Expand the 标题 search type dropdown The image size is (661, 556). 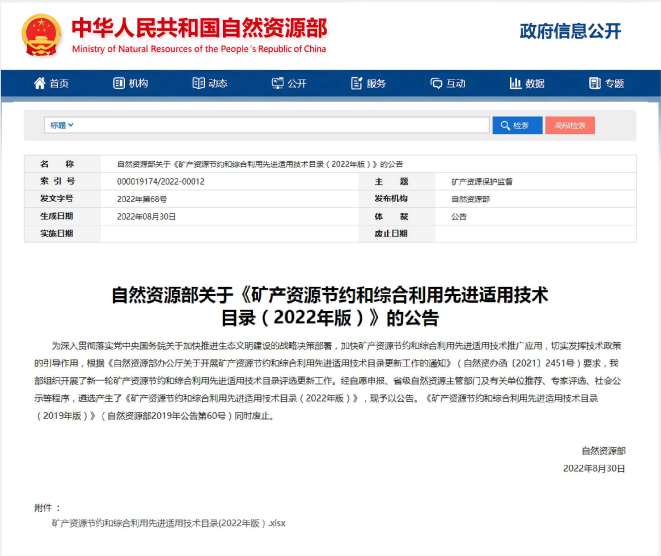click(60, 125)
